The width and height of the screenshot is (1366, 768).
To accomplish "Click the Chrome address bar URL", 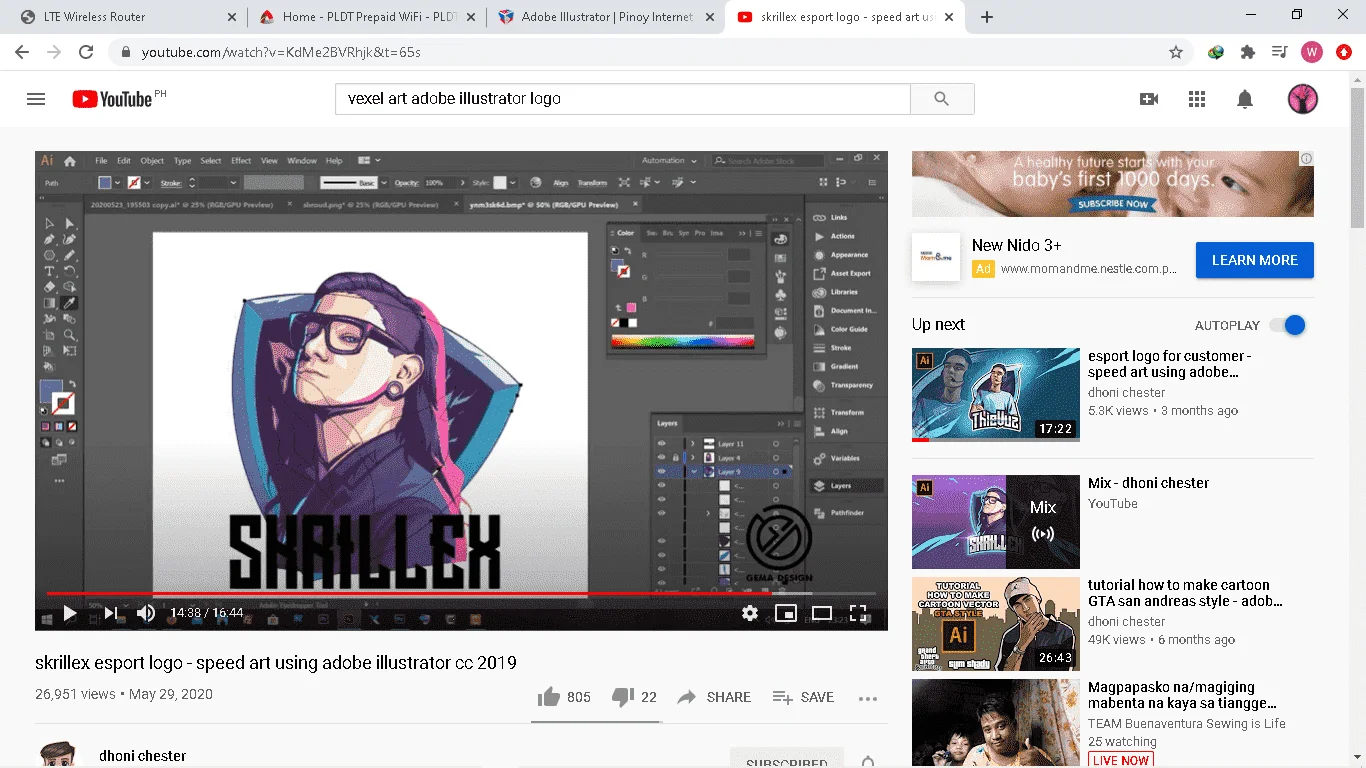I will (x=281, y=52).
